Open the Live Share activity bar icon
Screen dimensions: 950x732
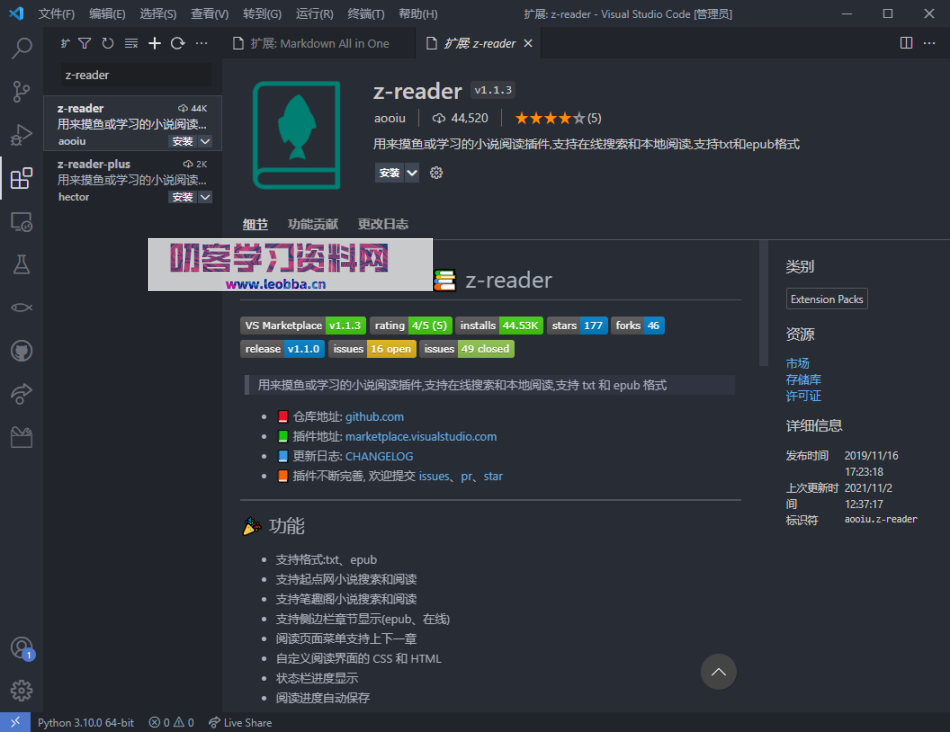click(21, 394)
